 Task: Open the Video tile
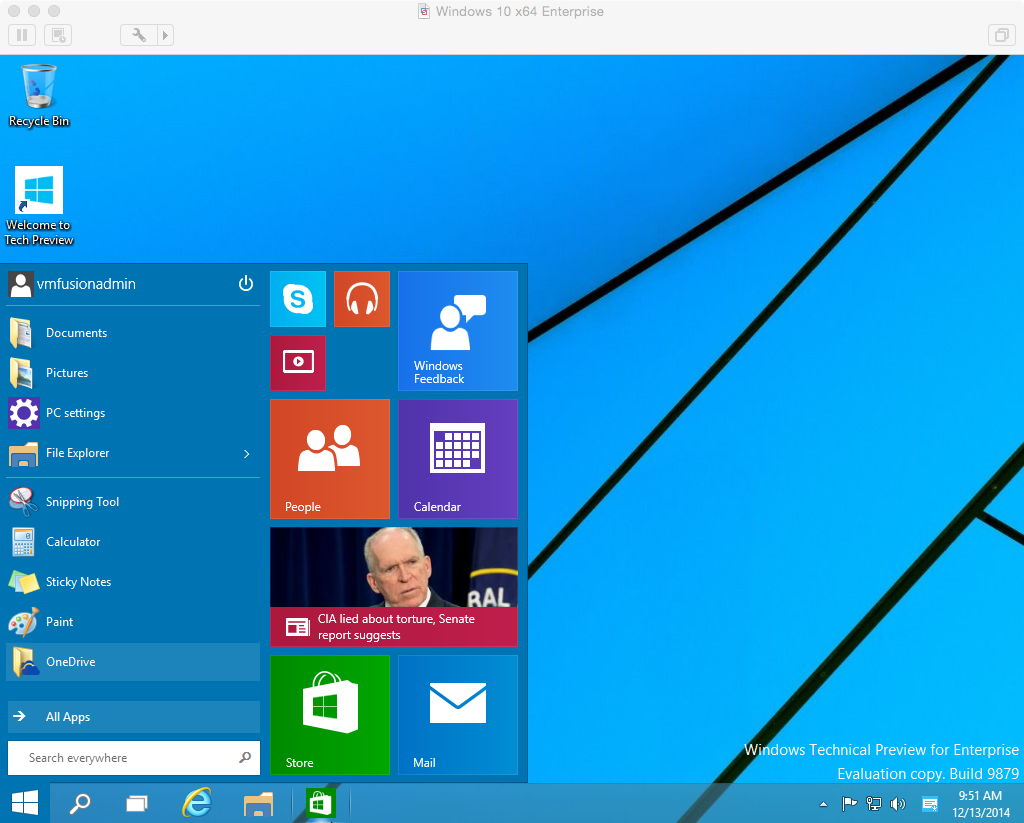pos(298,363)
